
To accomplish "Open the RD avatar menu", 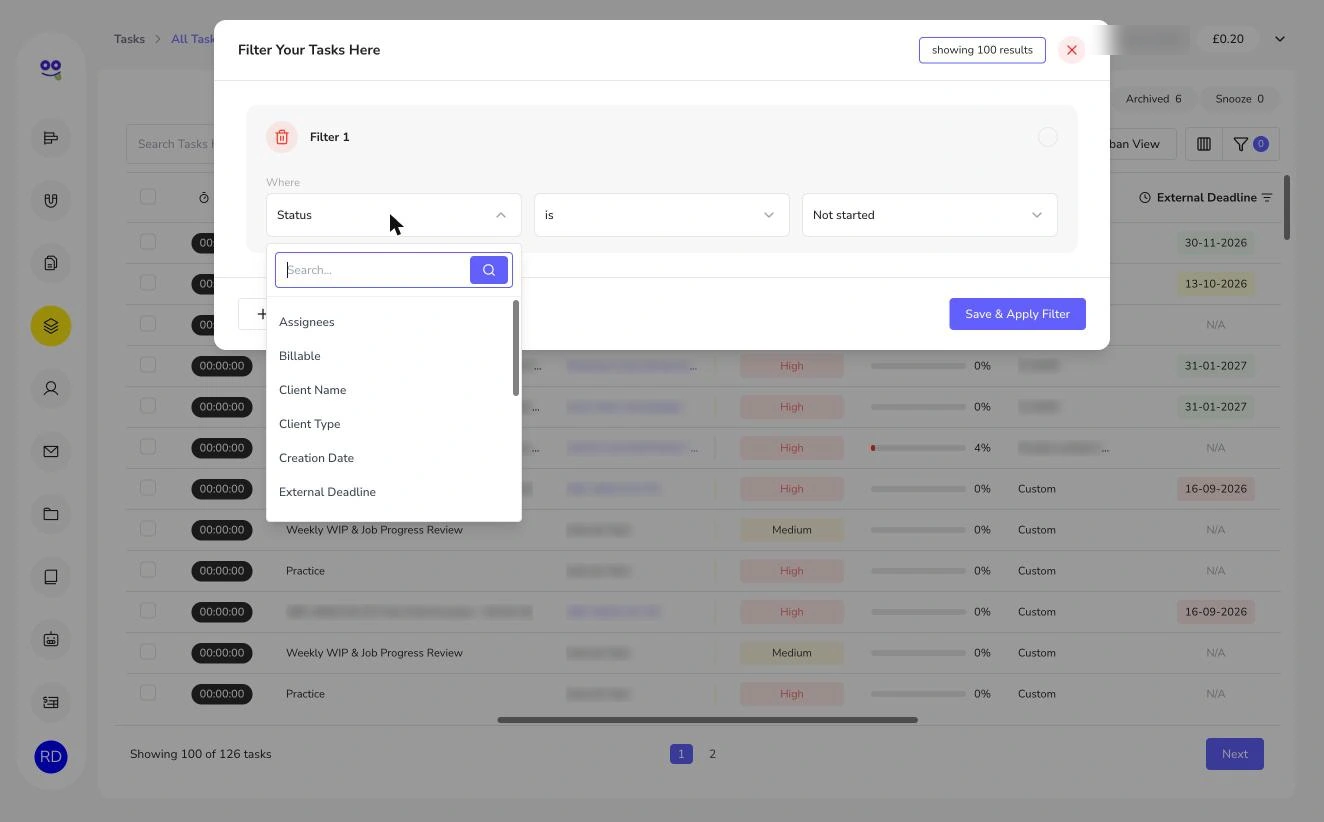I will pos(51,757).
